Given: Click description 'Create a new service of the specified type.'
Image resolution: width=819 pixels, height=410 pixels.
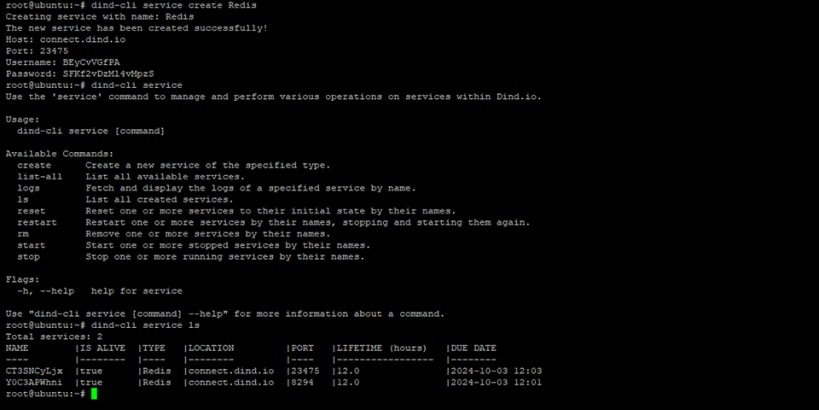Looking at the screenshot, I should coord(208,165).
